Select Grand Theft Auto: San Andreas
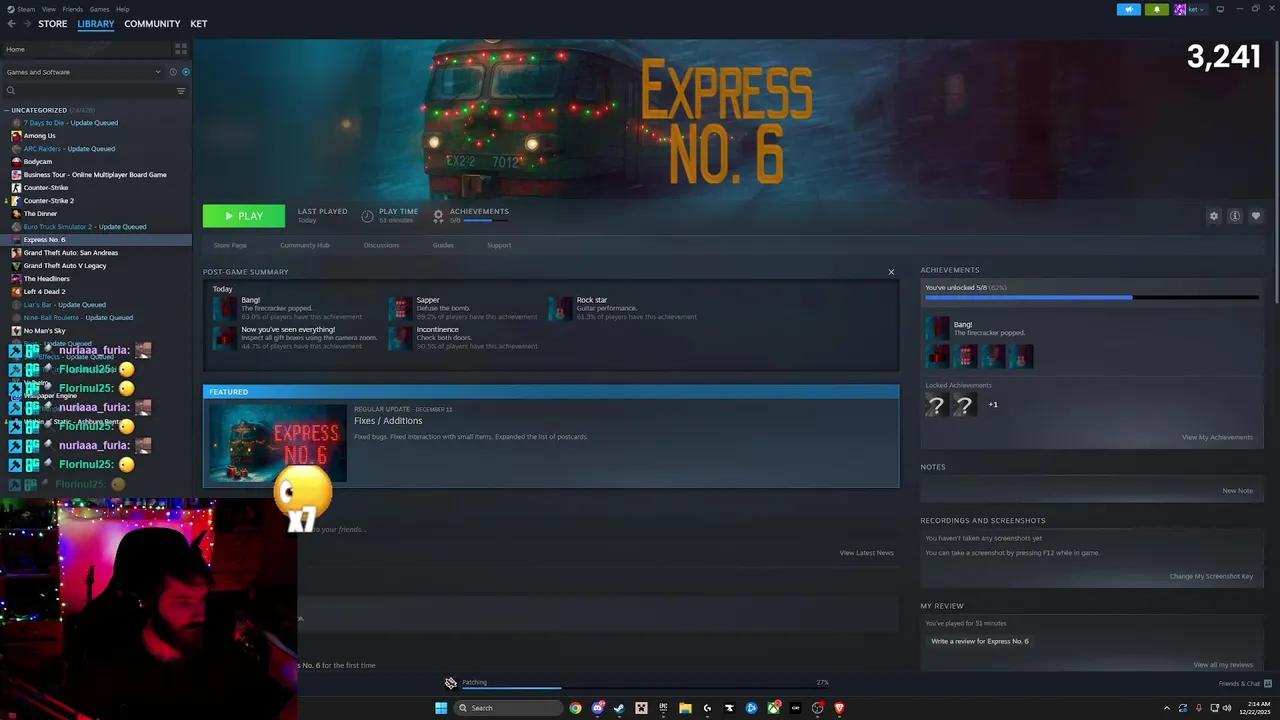The width and height of the screenshot is (1280, 720). point(71,253)
